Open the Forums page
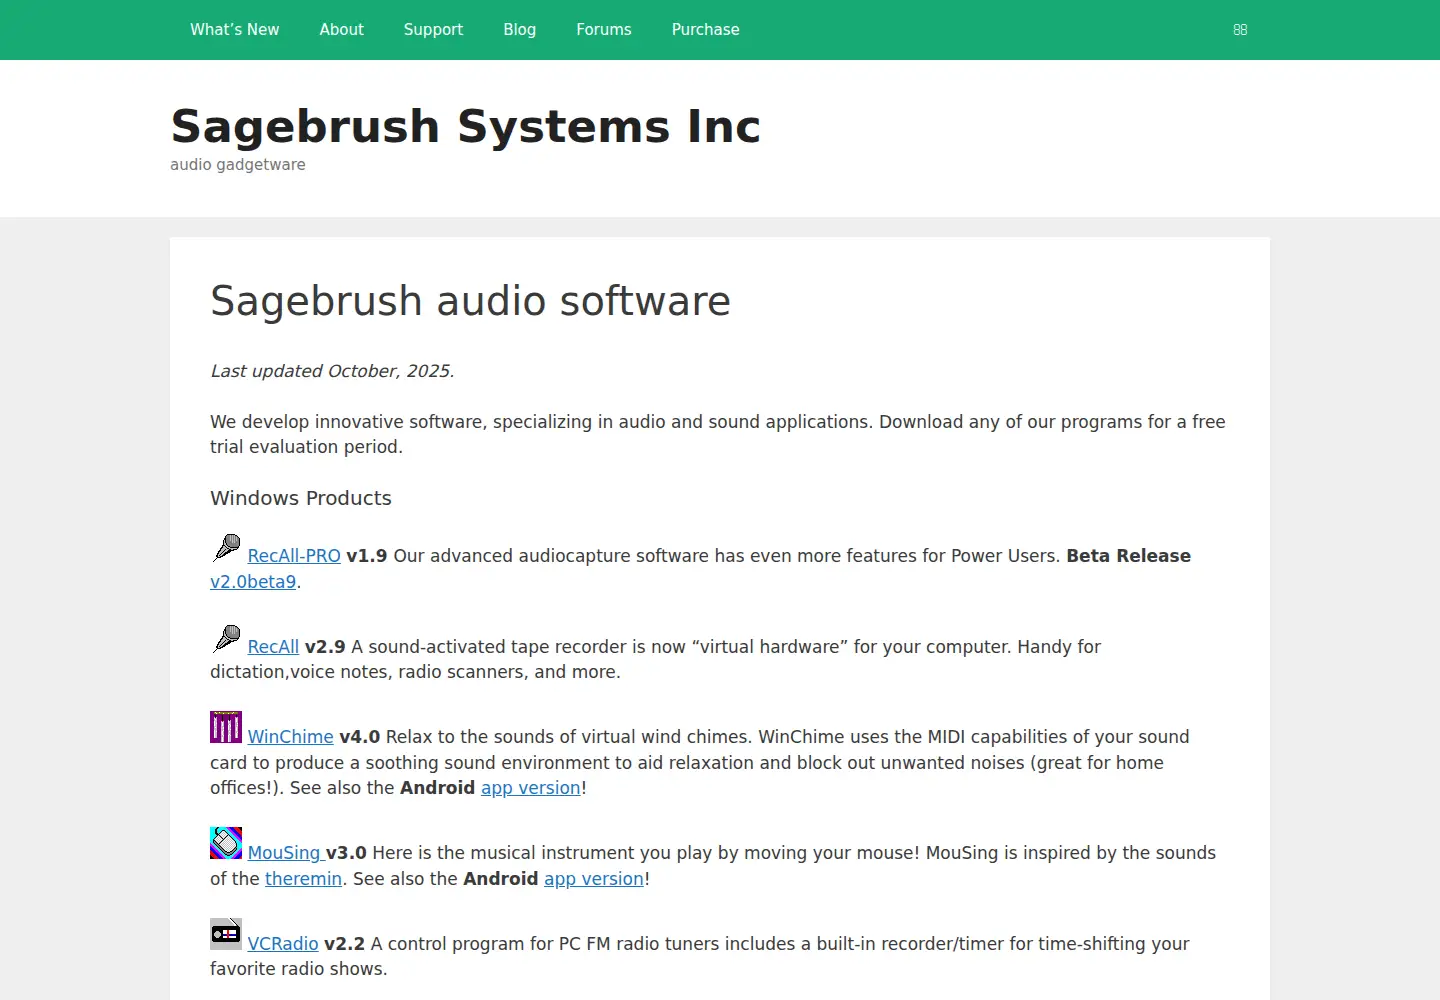The width and height of the screenshot is (1440, 1000). point(604,30)
